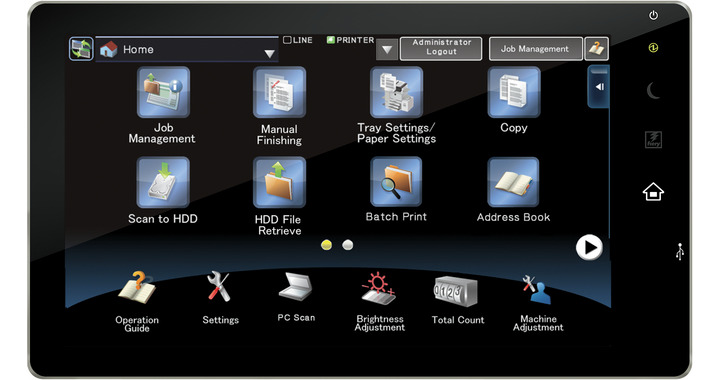This screenshot has height=380, width=720.
Task: Select the second page indicator dot
Action: tap(348, 245)
